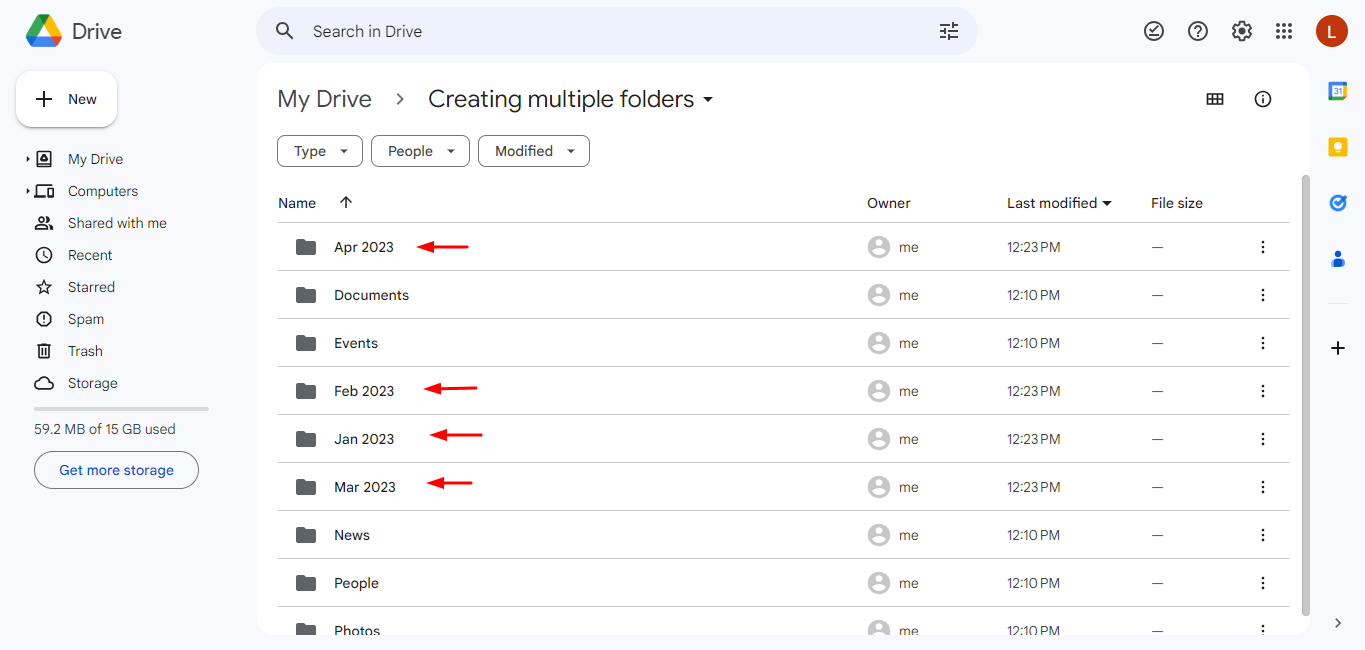The height and width of the screenshot is (650, 1365).
Task: Open Google Drive settings gear
Action: [x=1241, y=31]
